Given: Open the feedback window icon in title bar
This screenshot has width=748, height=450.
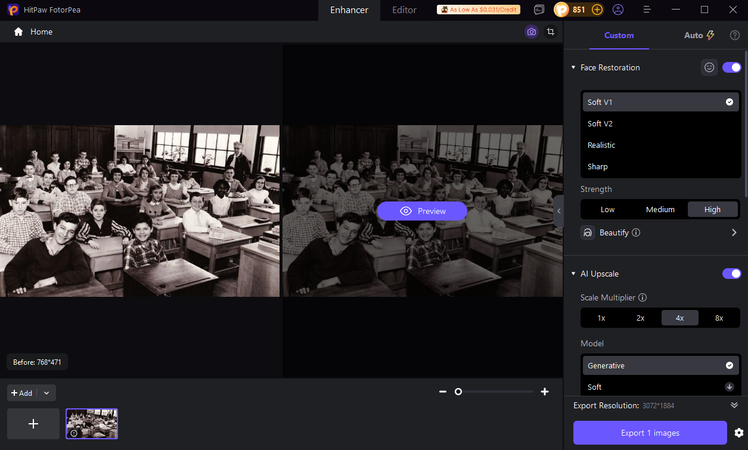Looking at the screenshot, I should tap(539, 10).
